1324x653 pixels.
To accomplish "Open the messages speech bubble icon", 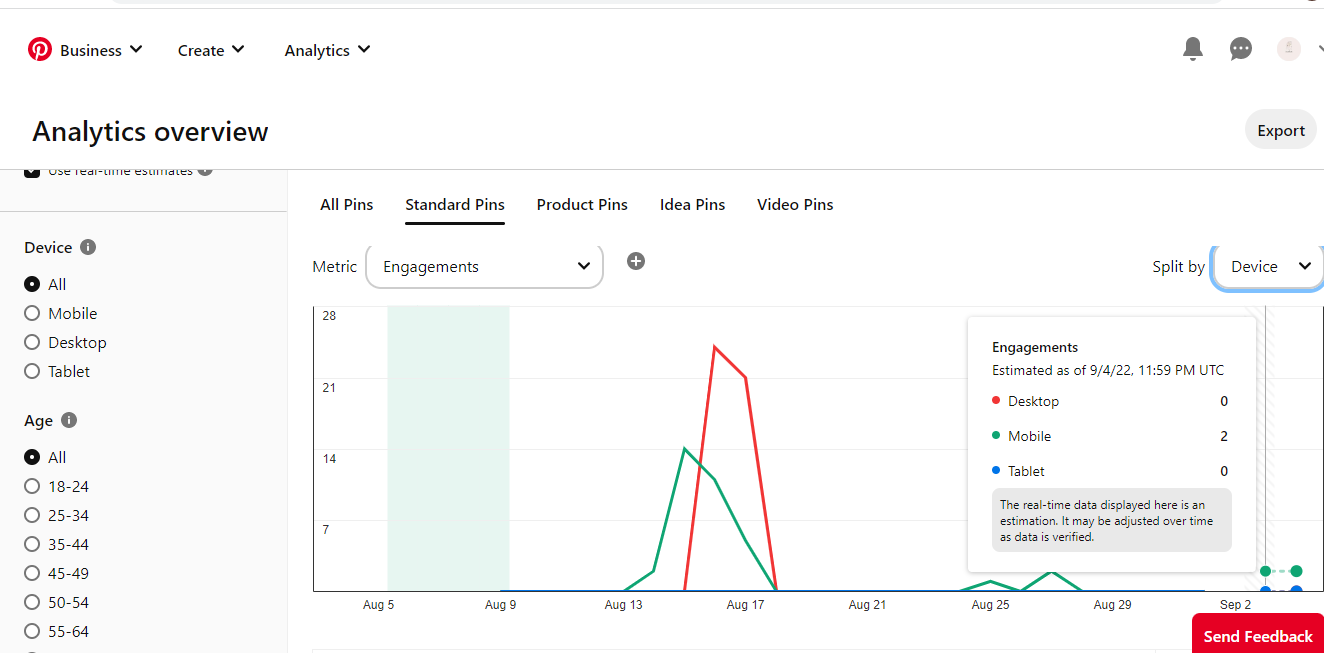I will tap(1241, 49).
